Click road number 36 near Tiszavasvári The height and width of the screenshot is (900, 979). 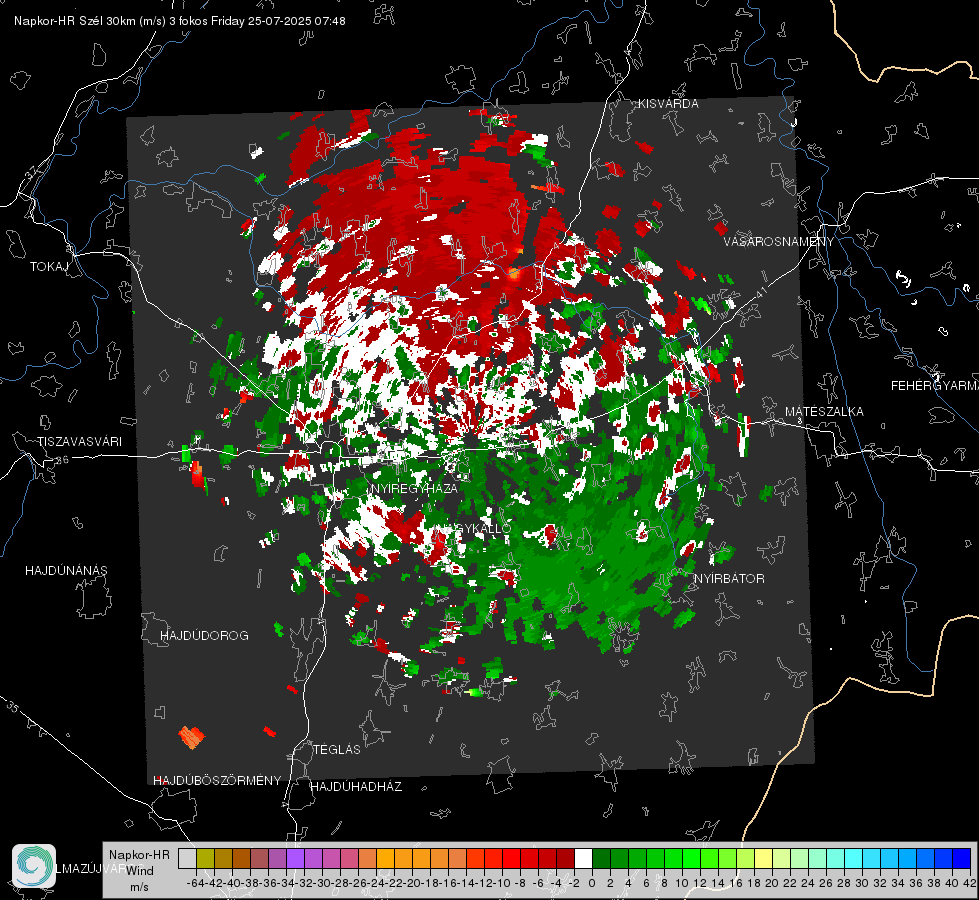point(62,460)
